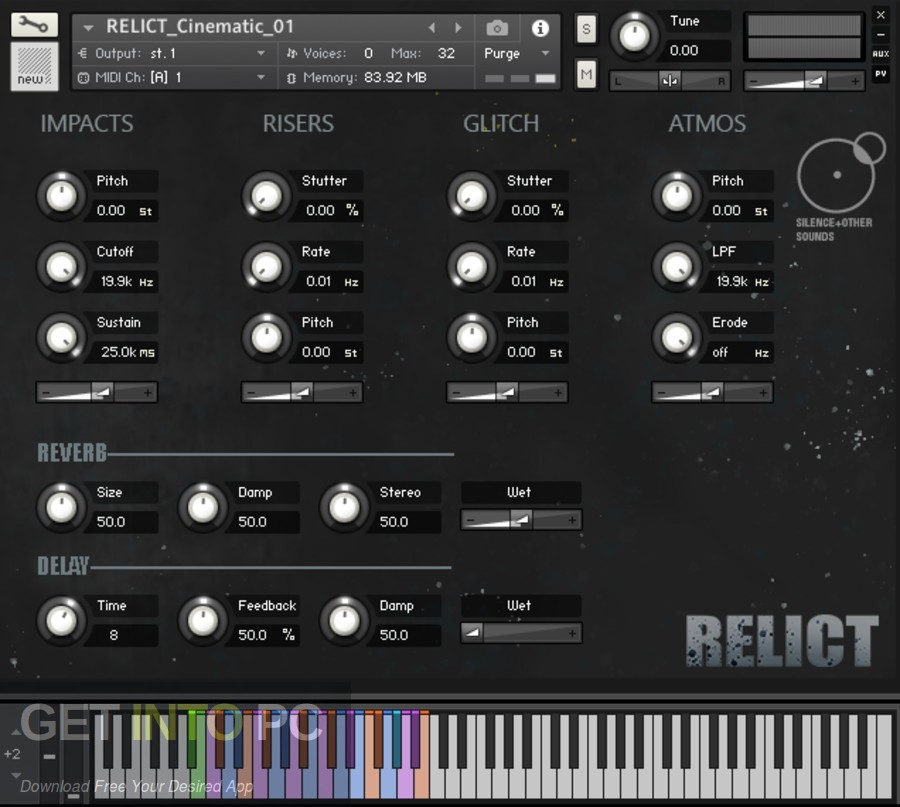
Task: Open instrument edit mode via wrench icon
Action: pos(34,25)
